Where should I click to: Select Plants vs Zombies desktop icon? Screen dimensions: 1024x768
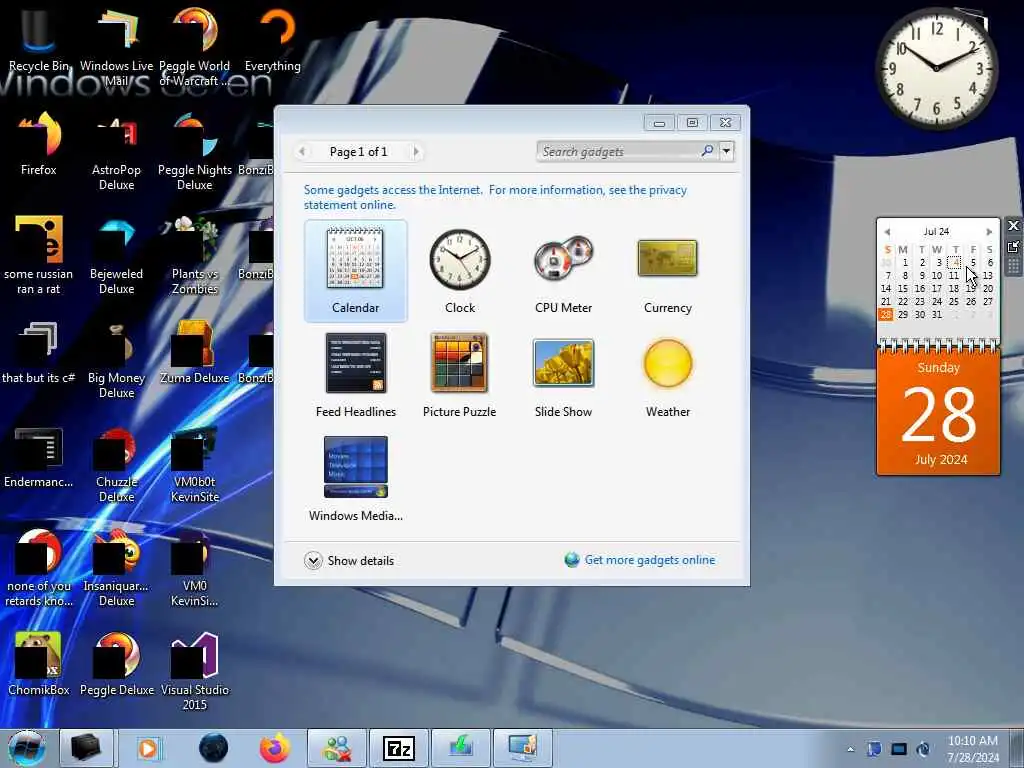coord(195,255)
